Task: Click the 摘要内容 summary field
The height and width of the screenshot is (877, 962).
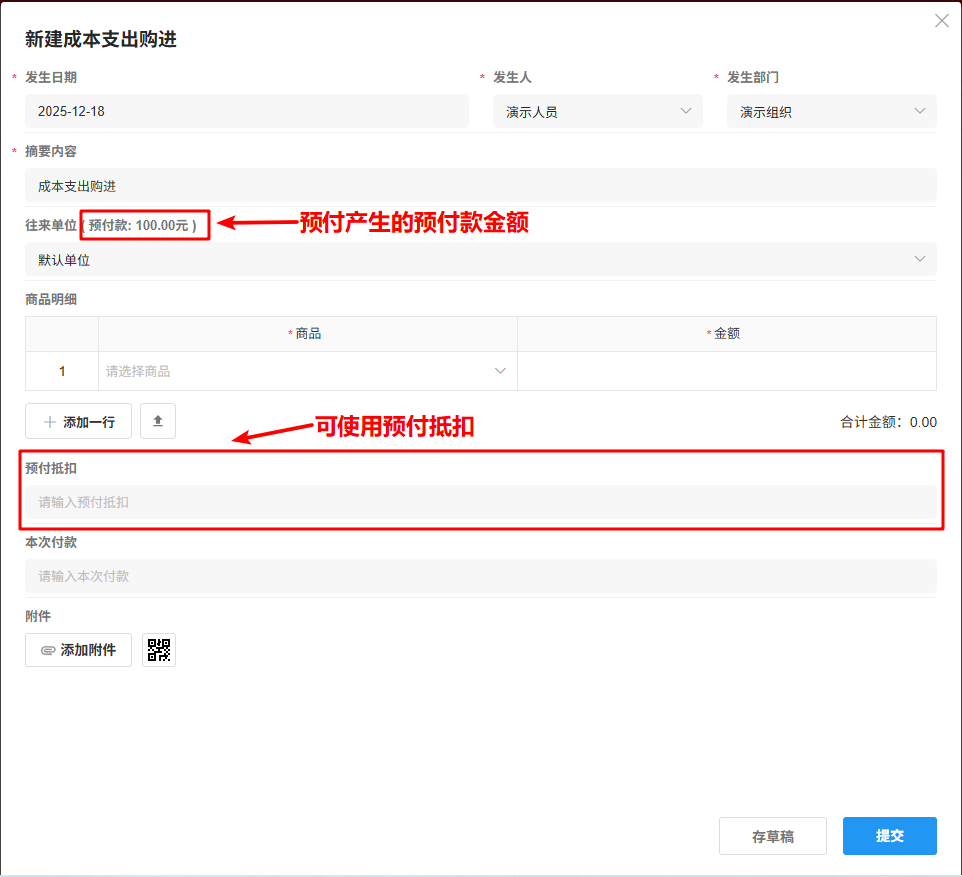Action: click(x=480, y=185)
